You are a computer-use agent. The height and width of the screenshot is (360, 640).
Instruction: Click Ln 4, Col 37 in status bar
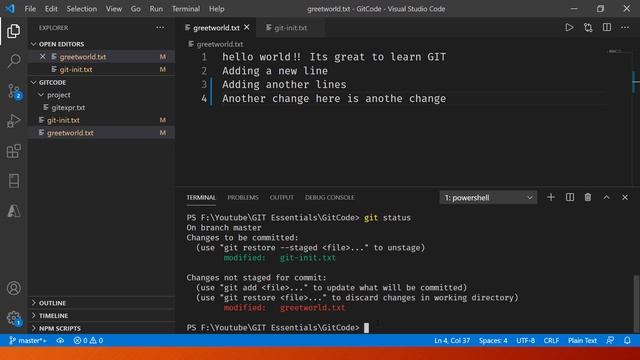[x=452, y=340]
